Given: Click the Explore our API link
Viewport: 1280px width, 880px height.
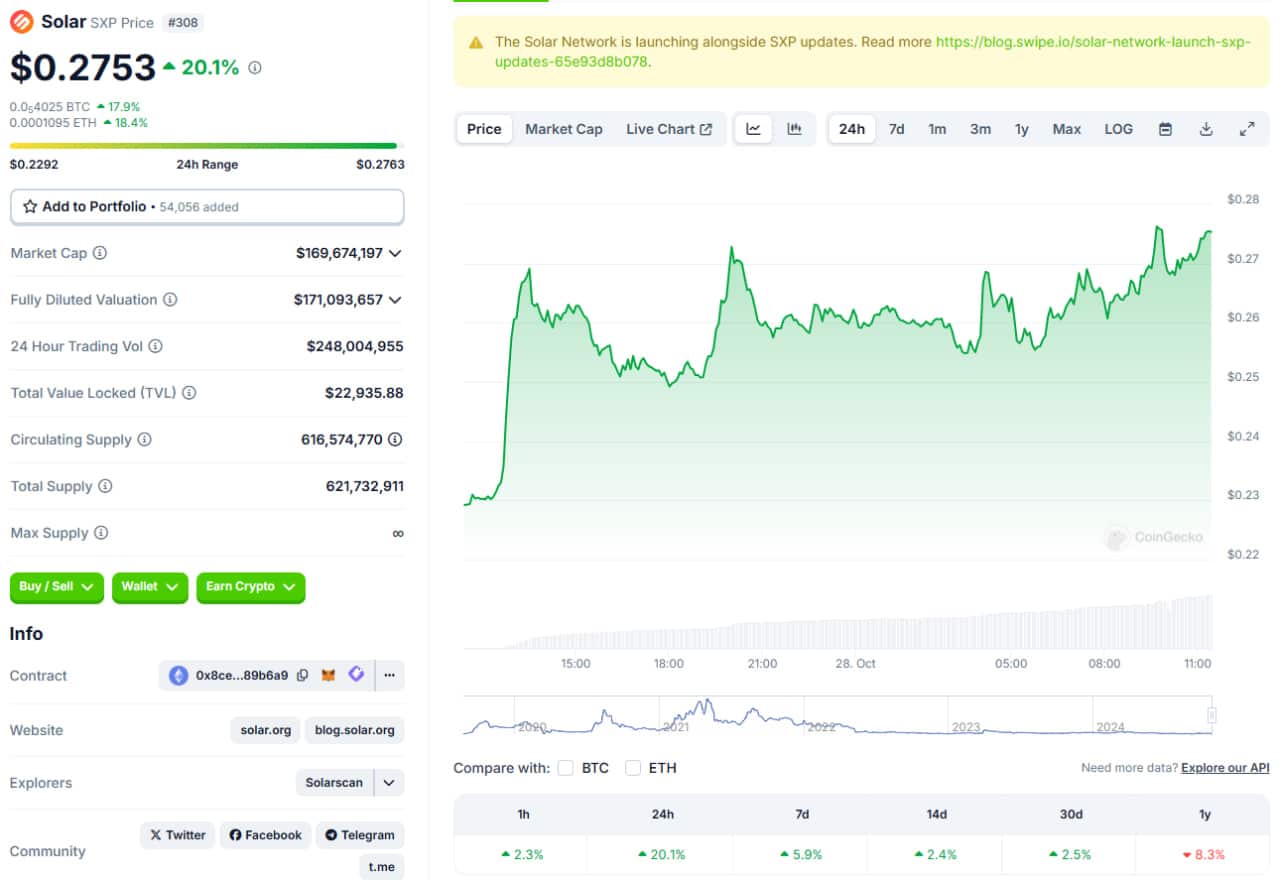Looking at the screenshot, I should (x=1225, y=768).
